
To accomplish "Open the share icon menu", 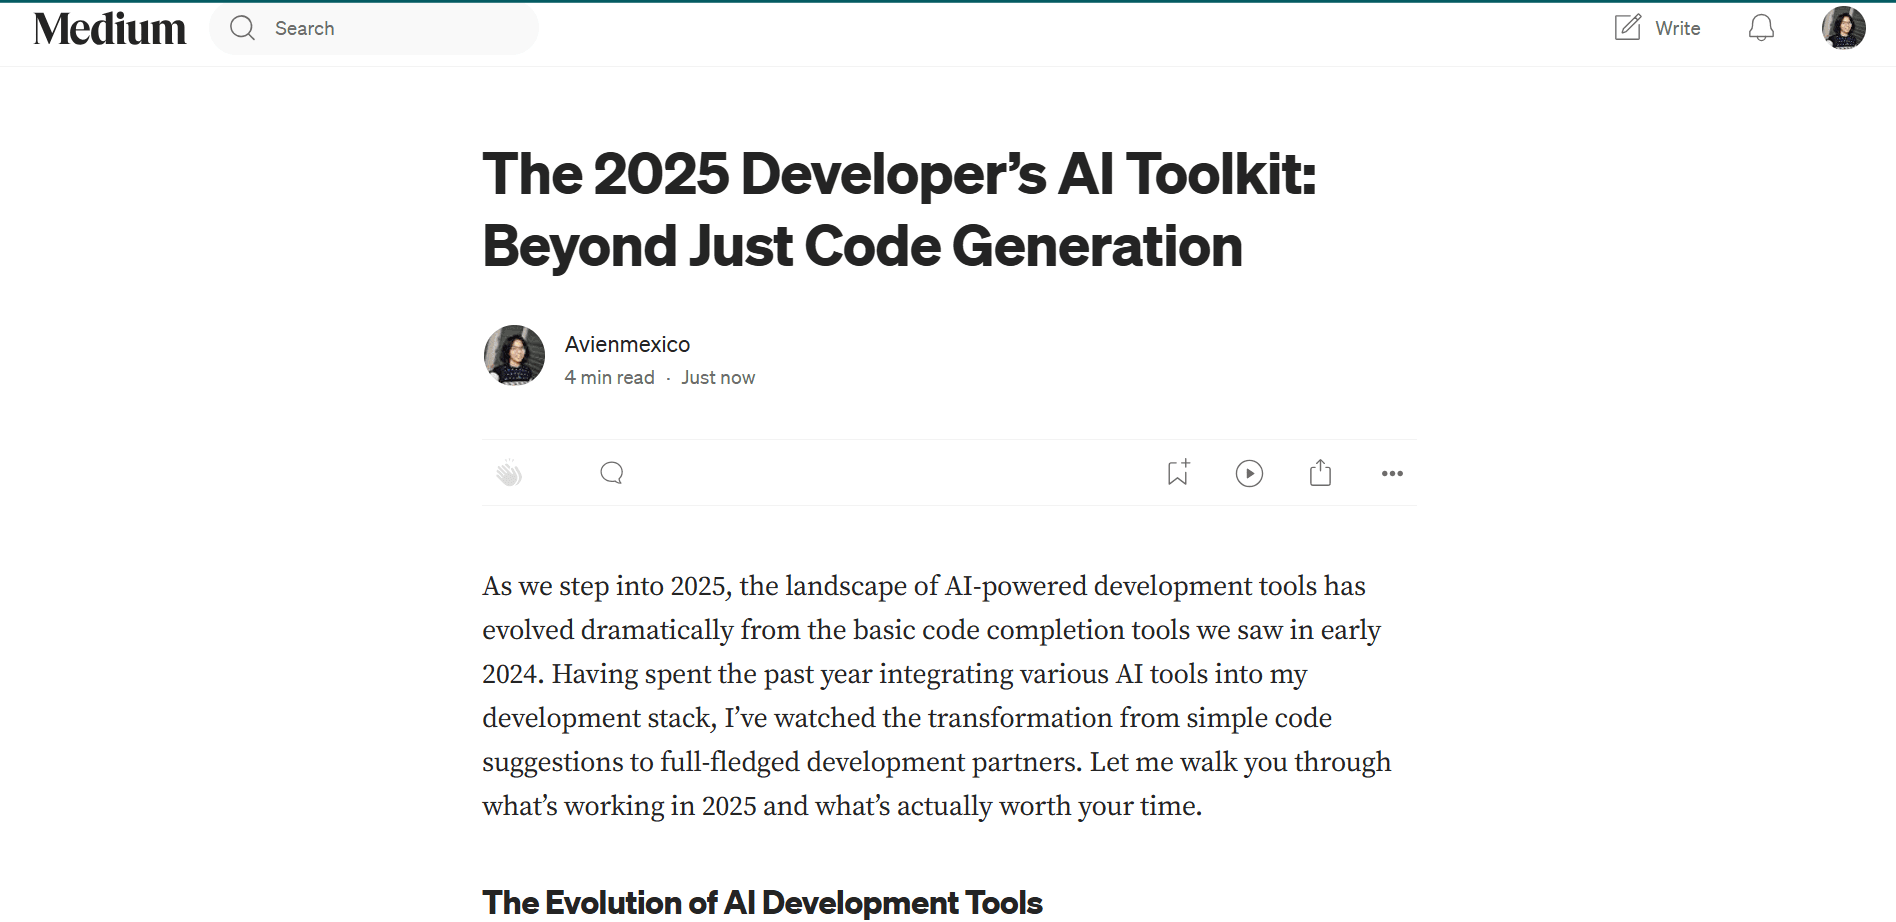I will click(x=1320, y=473).
